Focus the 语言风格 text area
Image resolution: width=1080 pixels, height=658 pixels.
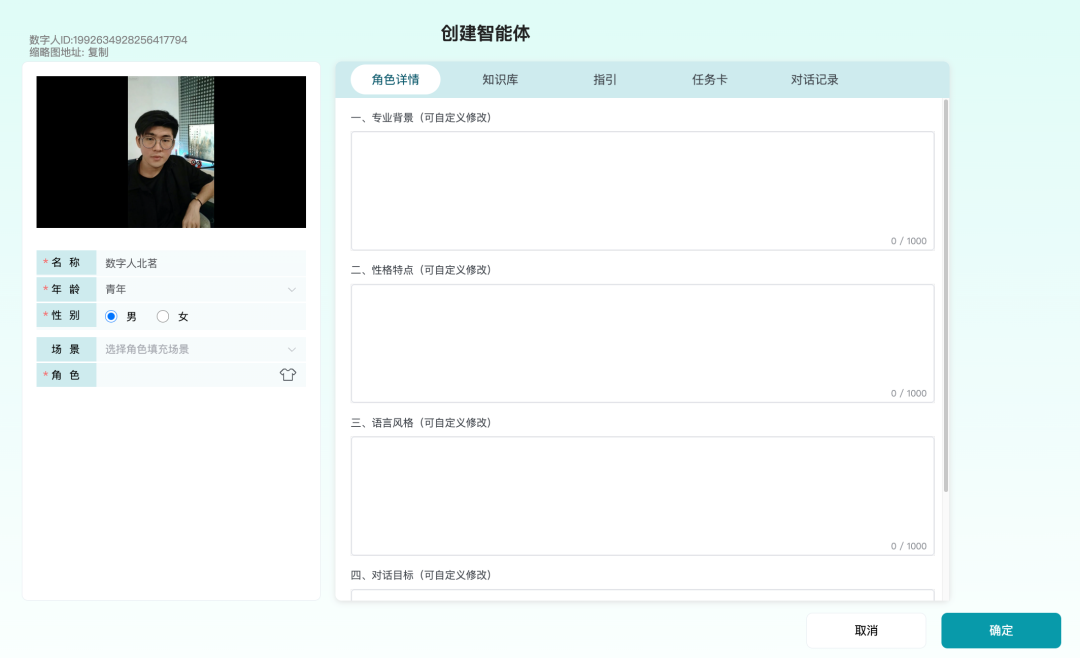(x=642, y=495)
